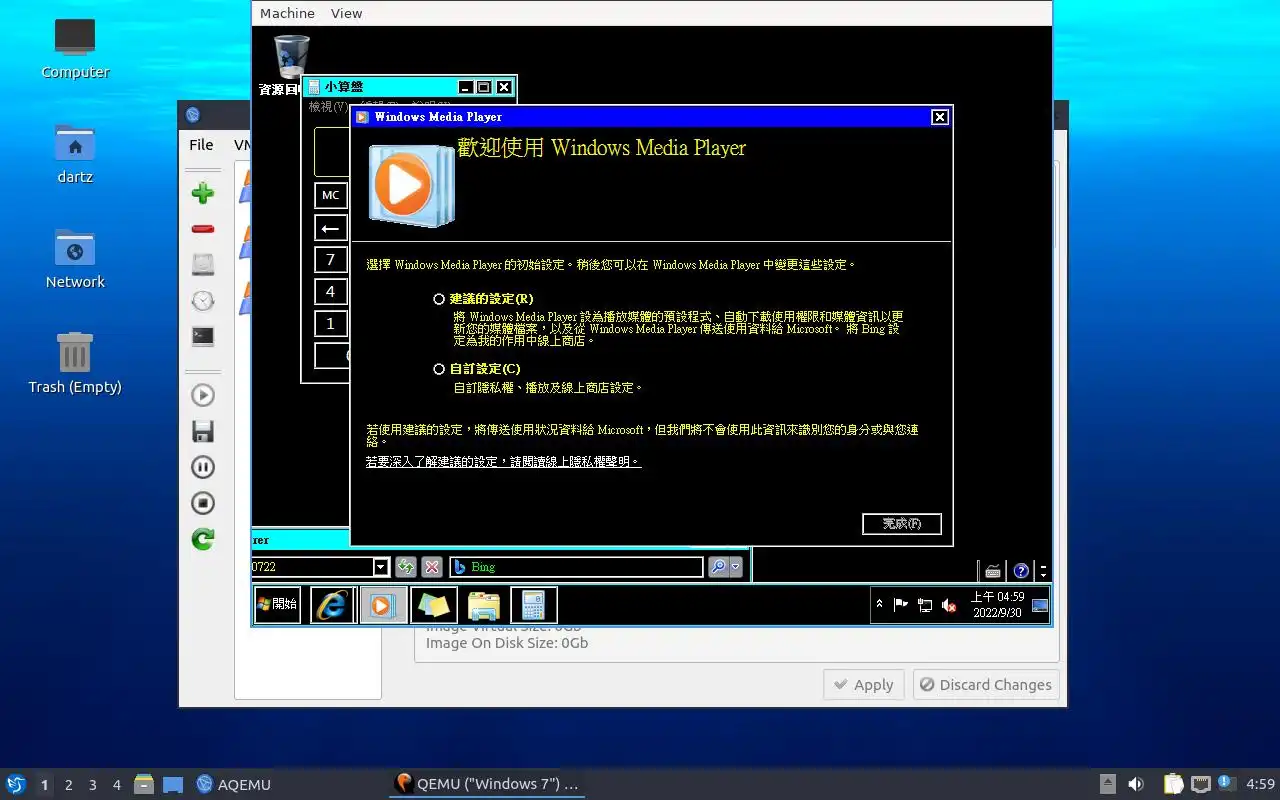Reset the VM with green refresh icon

click(203, 539)
